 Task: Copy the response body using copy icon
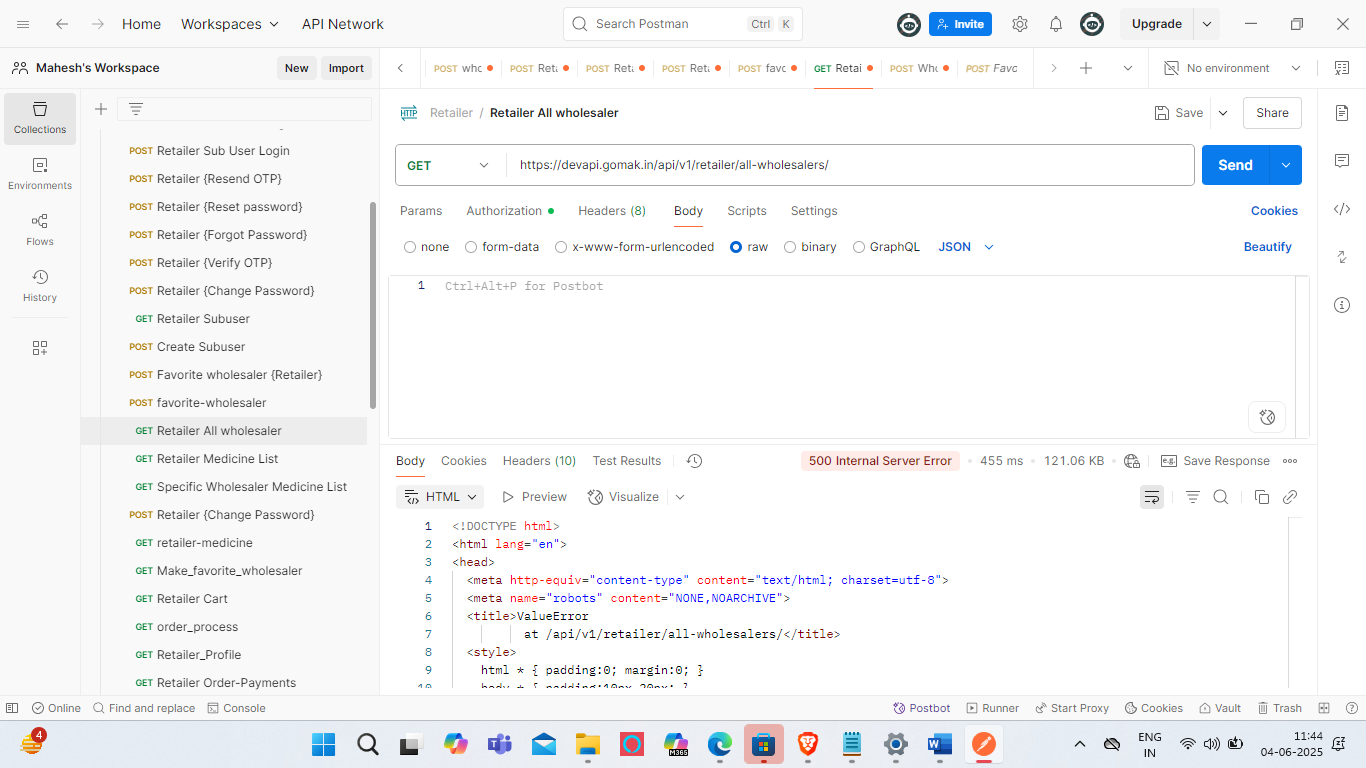[1261, 497]
